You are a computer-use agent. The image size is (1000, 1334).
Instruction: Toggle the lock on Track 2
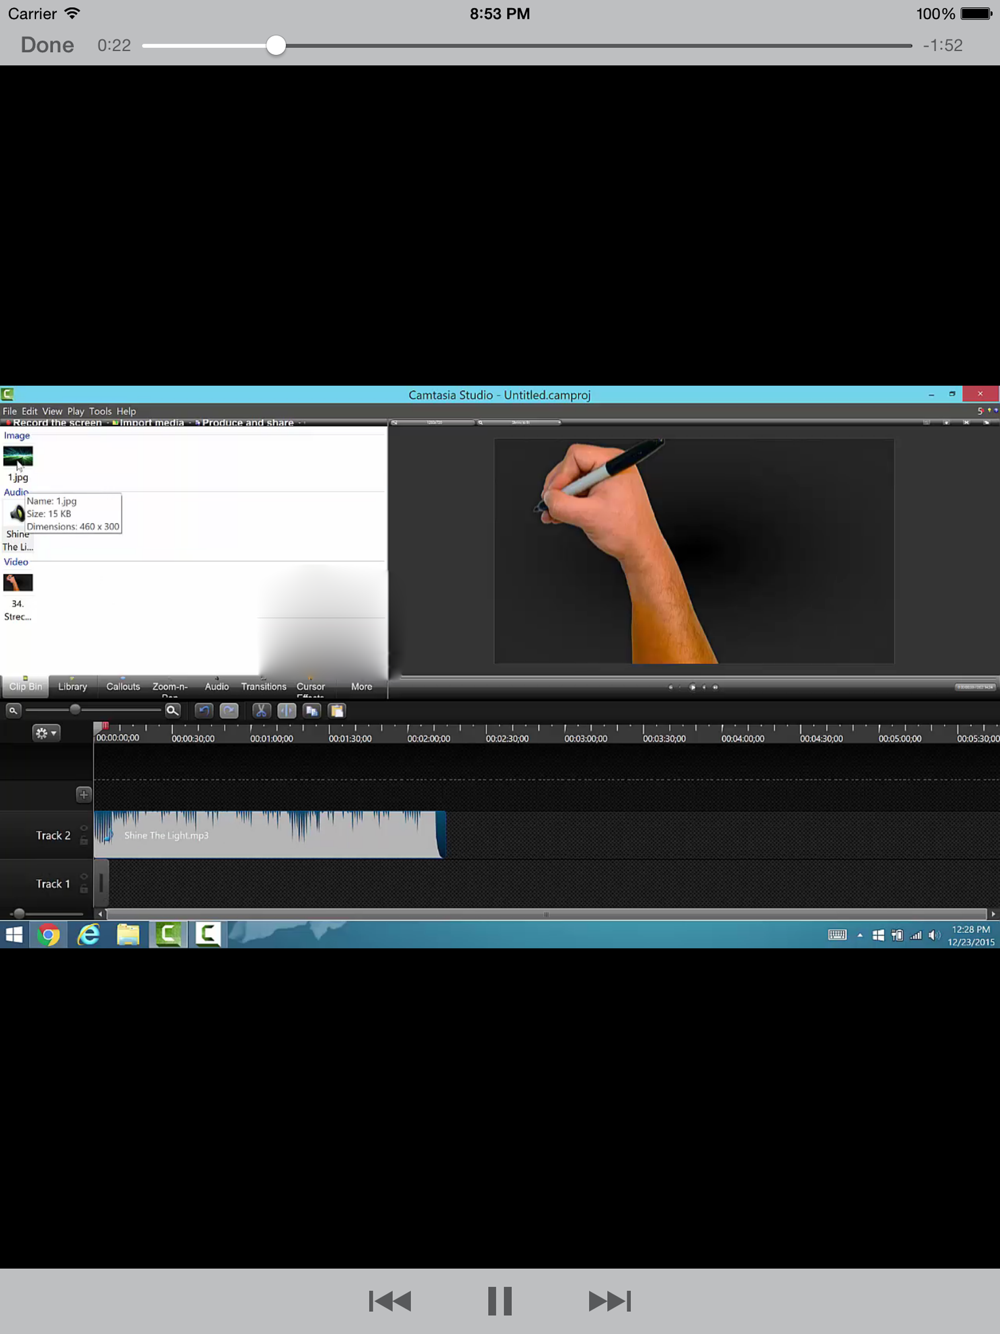pyautogui.click(x=84, y=841)
